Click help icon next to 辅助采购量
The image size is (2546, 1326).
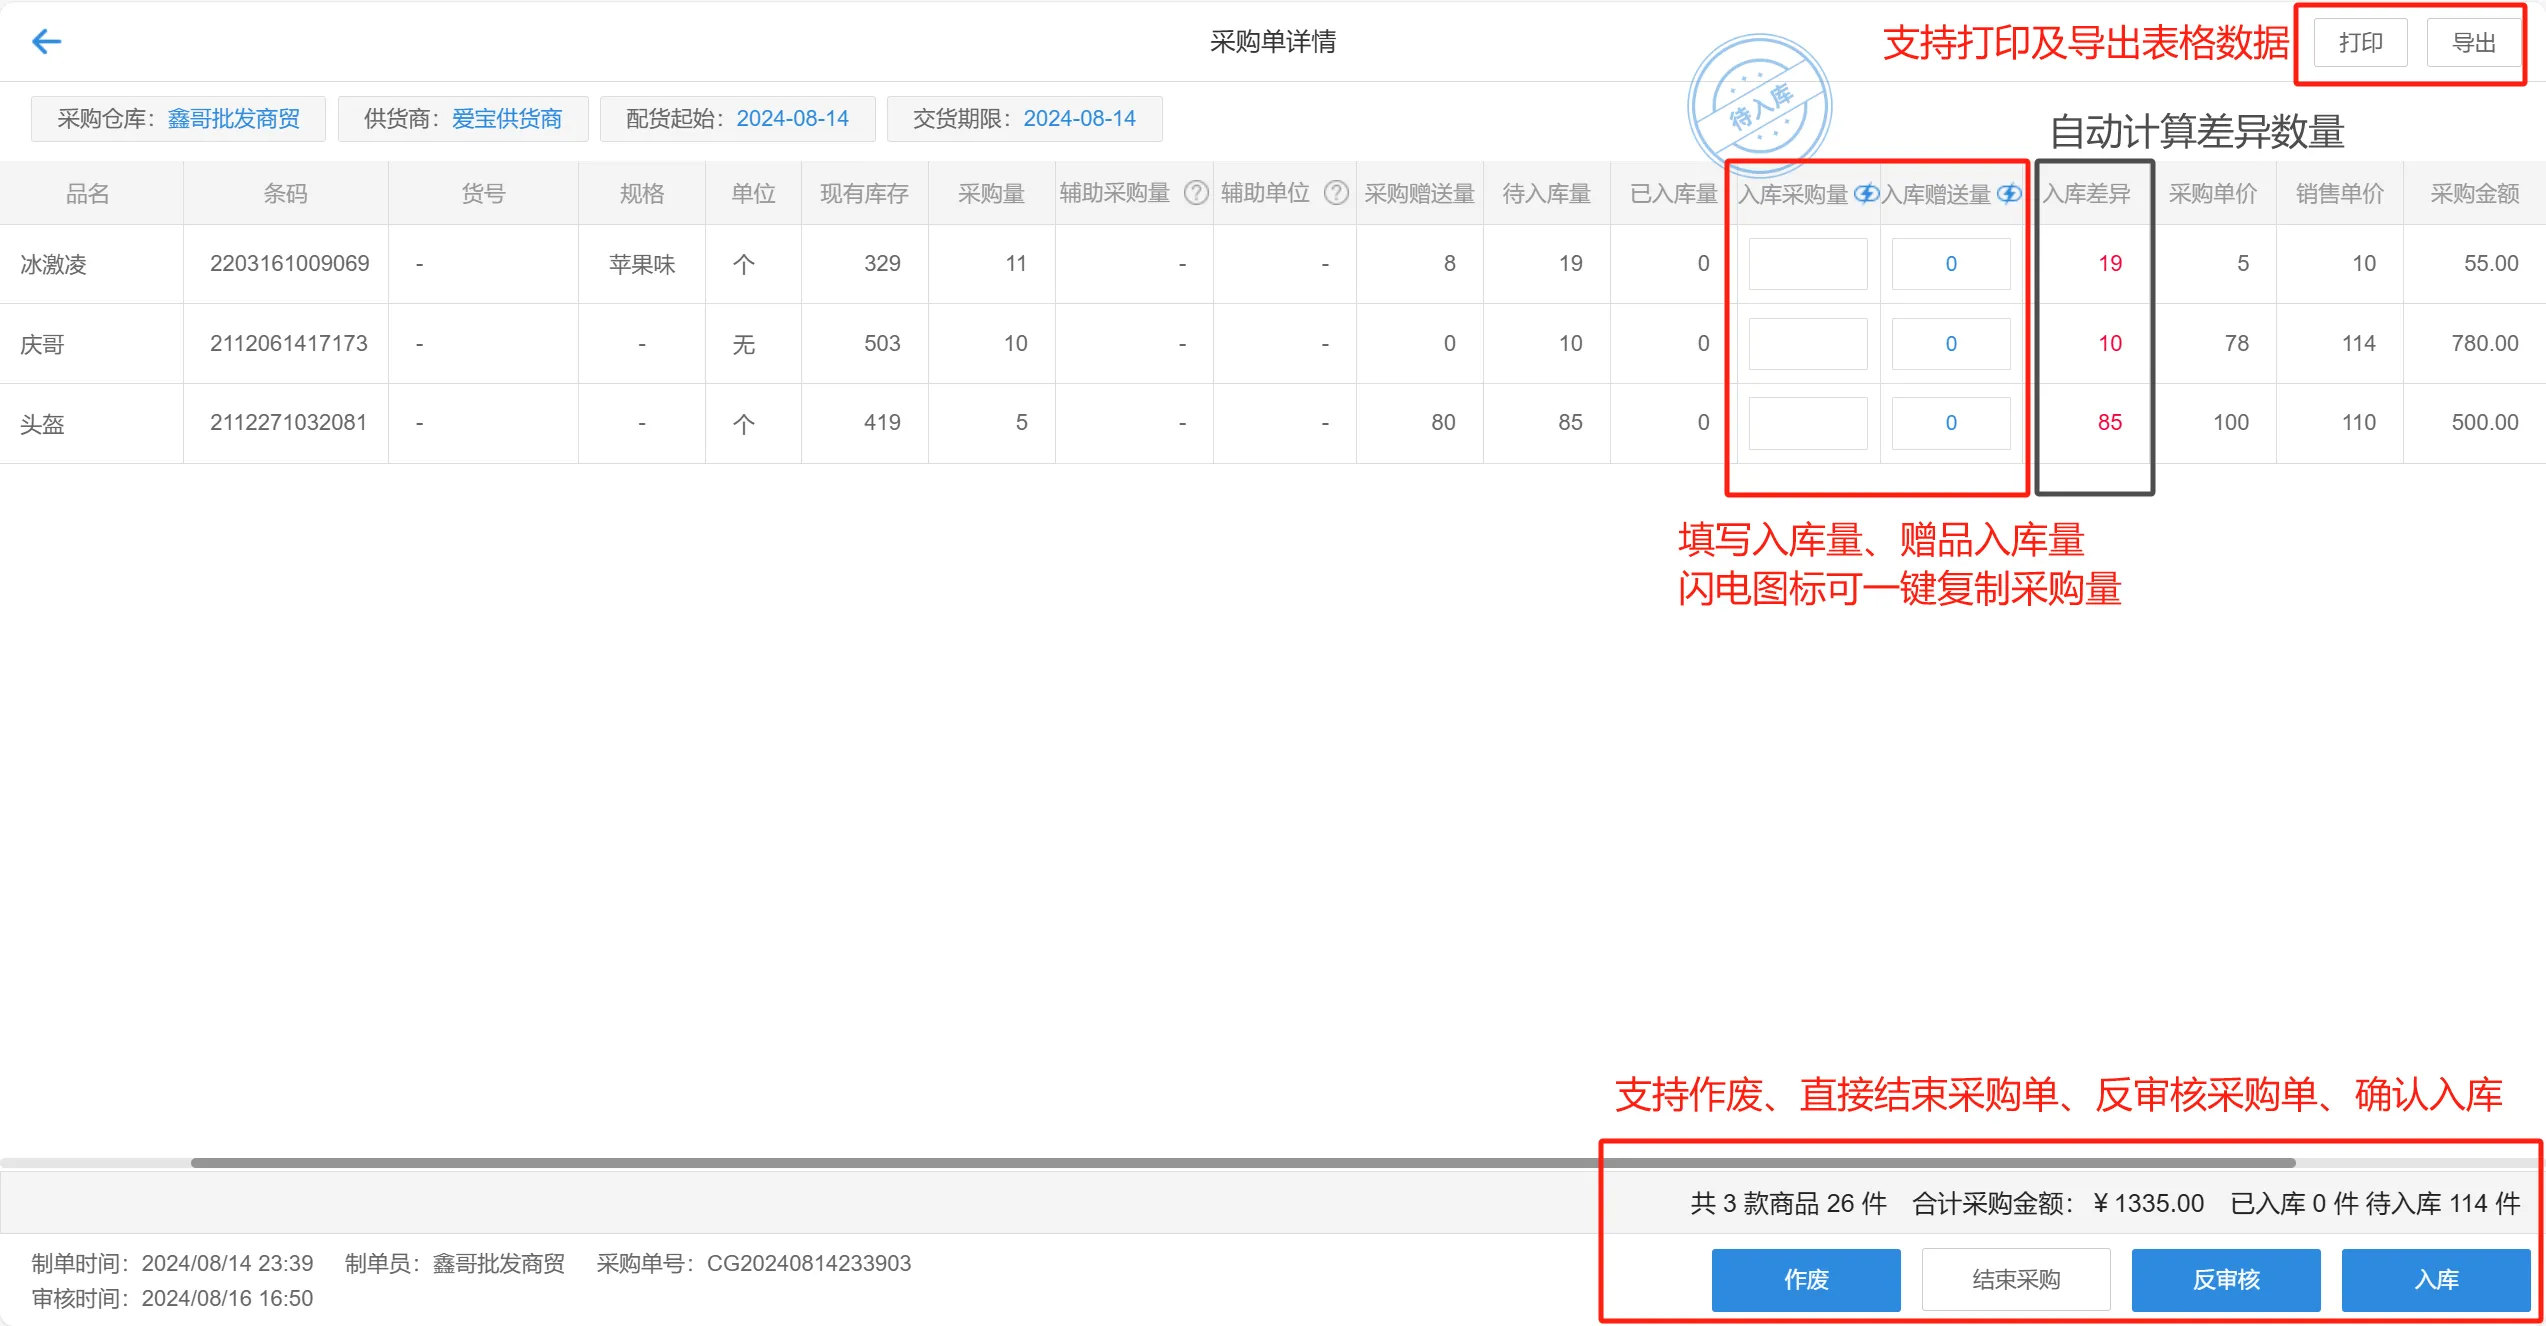click(x=1196, y=193)
